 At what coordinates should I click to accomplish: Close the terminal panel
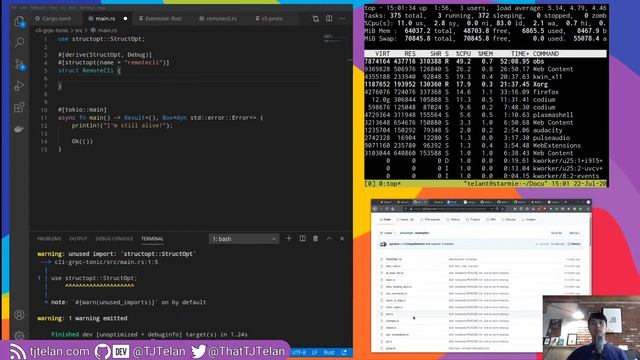click(342, 238)
